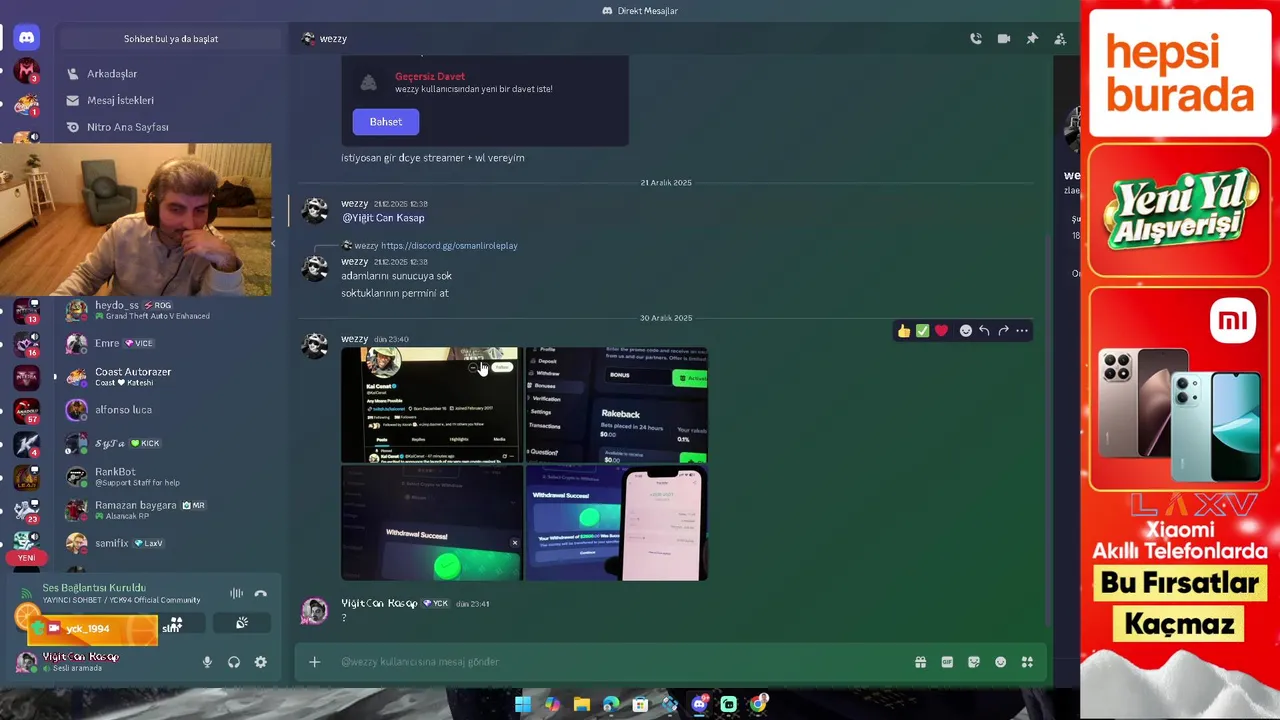Open DM with heydo_ss
This screenshot has width=1280, height=720.
pyautogui.click(x=170, y=310)
